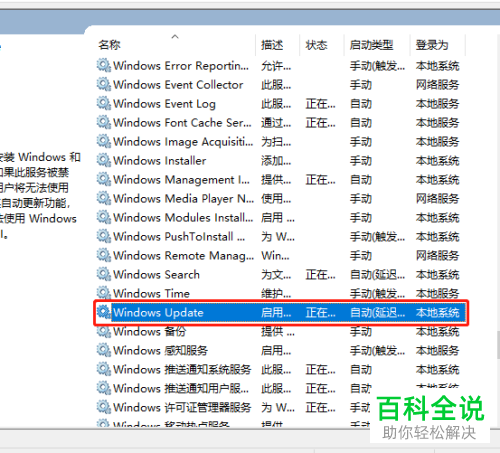The height and width of the screenshot is (453, 500).
Task: Click gear icon of Windows 推送通知系统服务
Action: point(104,369)
